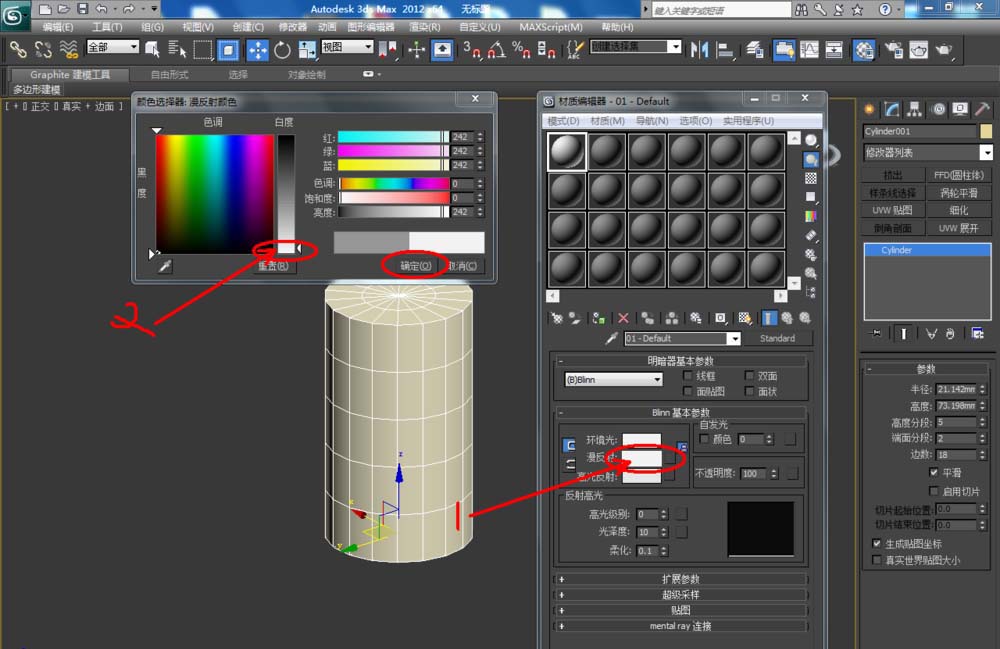Screen dimensions: 1000x649
Task: Expand the mental ray 连接 rollout
Action: 680,626
